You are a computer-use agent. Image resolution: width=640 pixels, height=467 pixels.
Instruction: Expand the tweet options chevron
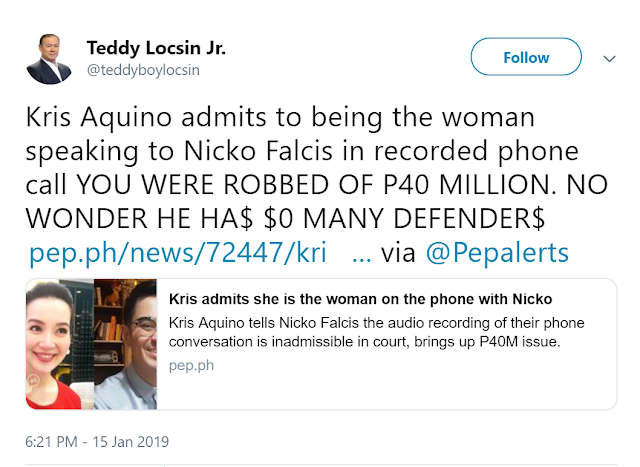(609, 59)
